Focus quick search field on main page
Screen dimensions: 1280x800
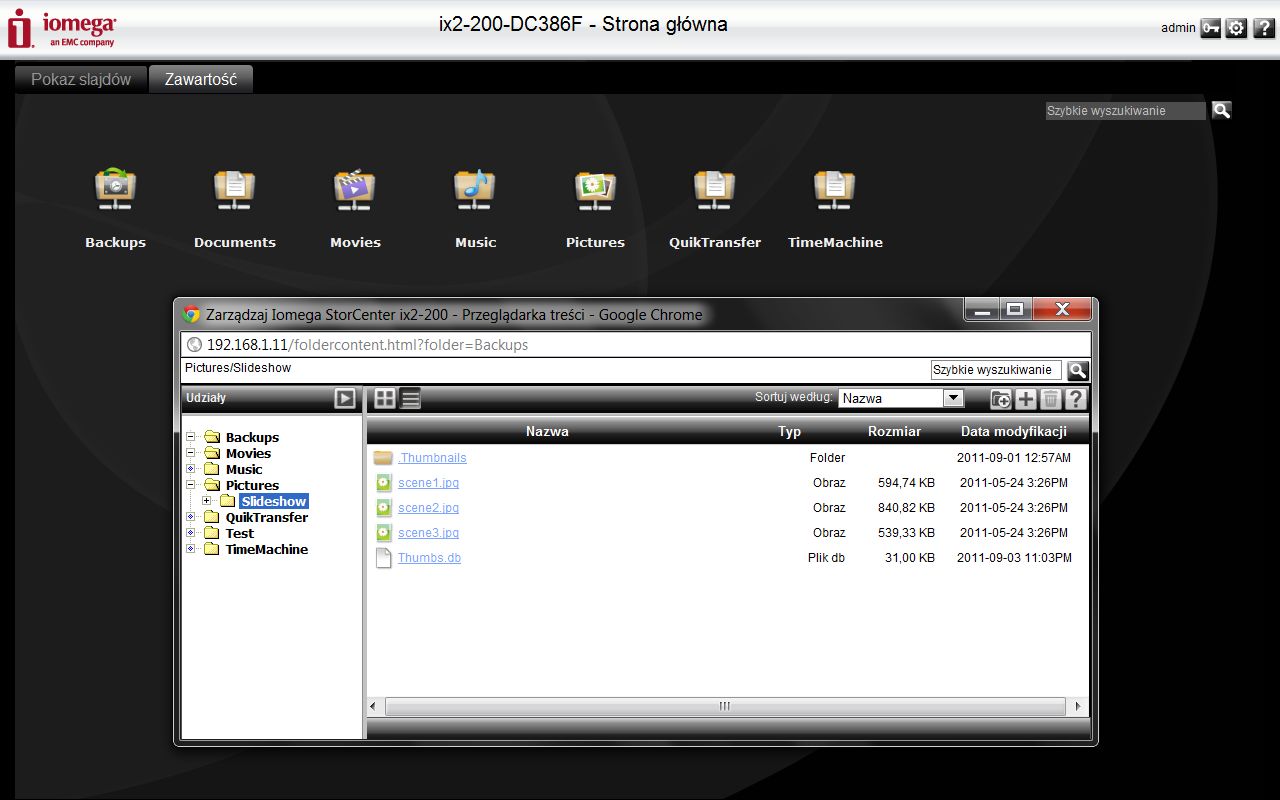[1126, 111]
